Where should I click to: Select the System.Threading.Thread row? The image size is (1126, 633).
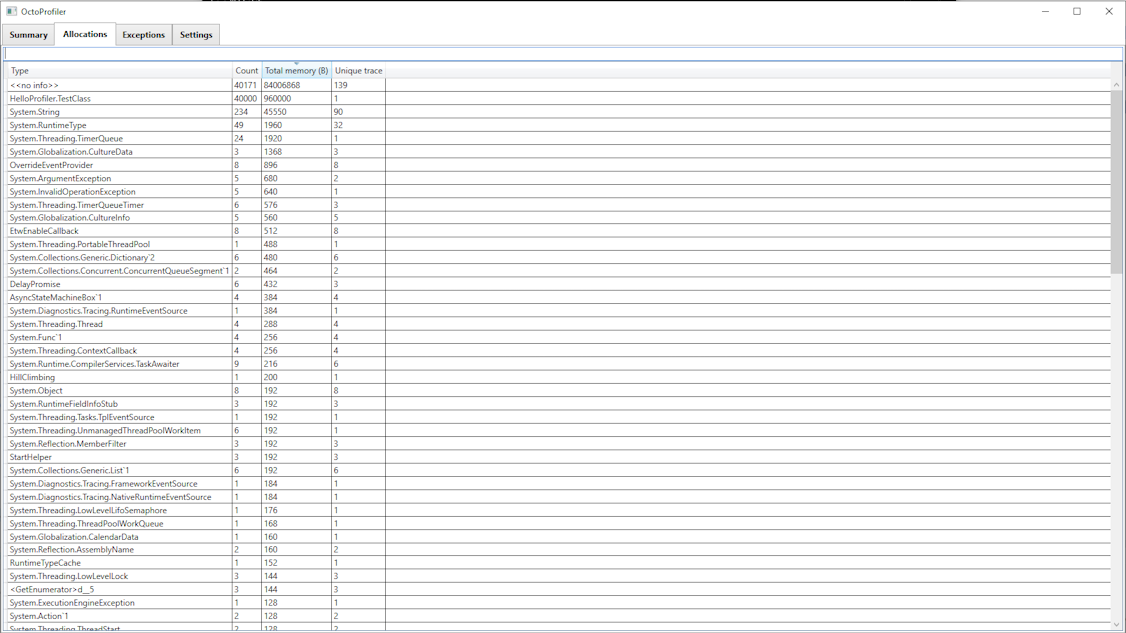coord(559,324)
